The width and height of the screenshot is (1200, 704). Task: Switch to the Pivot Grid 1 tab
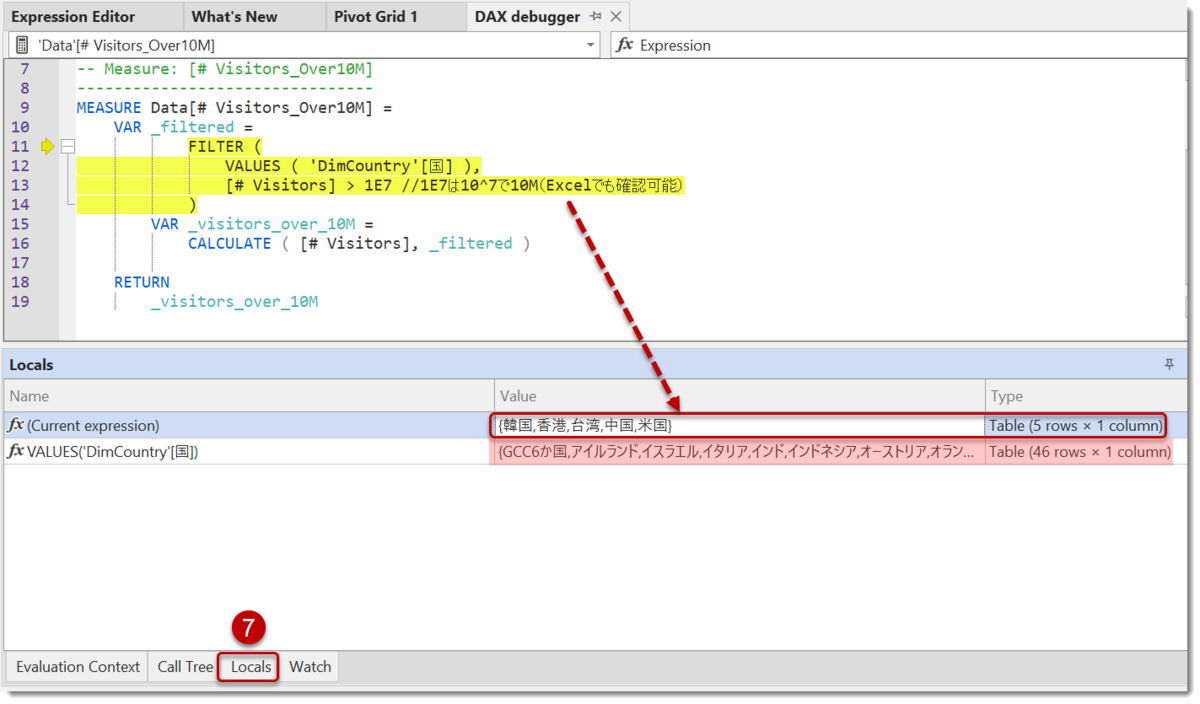point(376,16)
